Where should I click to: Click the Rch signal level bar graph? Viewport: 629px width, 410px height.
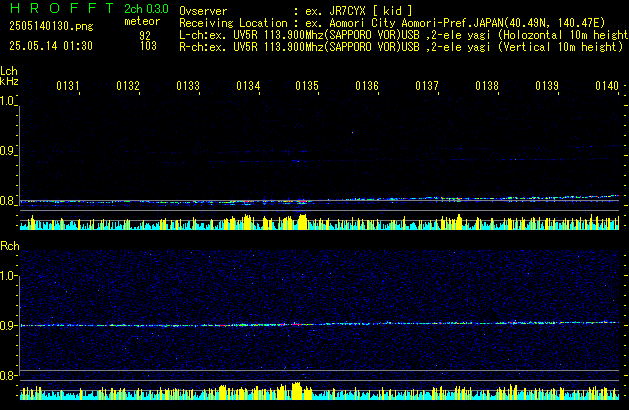click(x=319, y=391)
